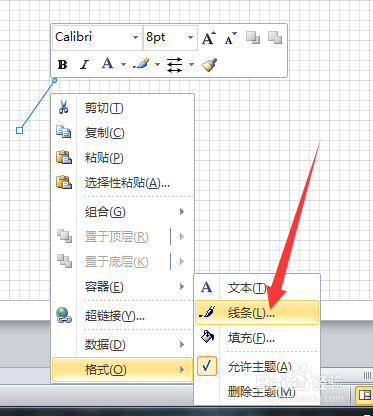Open the line ends dropdown arrow
This screenshot has width=373, height=416.
click(191, 64)
